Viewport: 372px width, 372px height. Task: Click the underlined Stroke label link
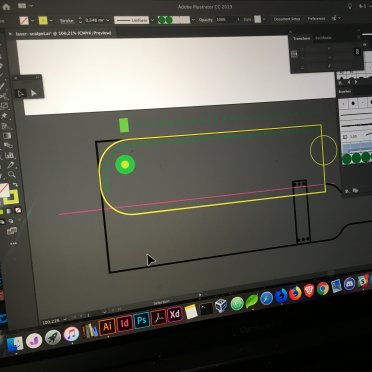[x=67, y=21]
